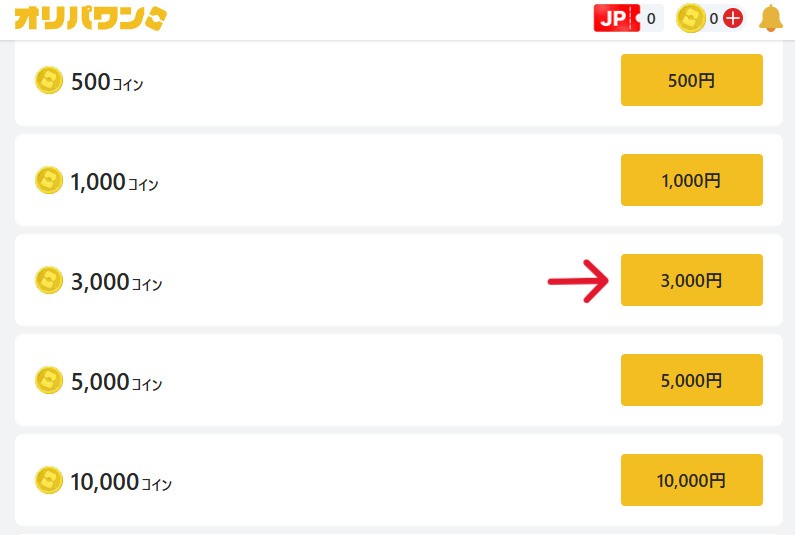The width and height of the screenshot is (795, 535).
Task: Click the coin icon beside 5,000コイン
Action: [x=49, y=381]
